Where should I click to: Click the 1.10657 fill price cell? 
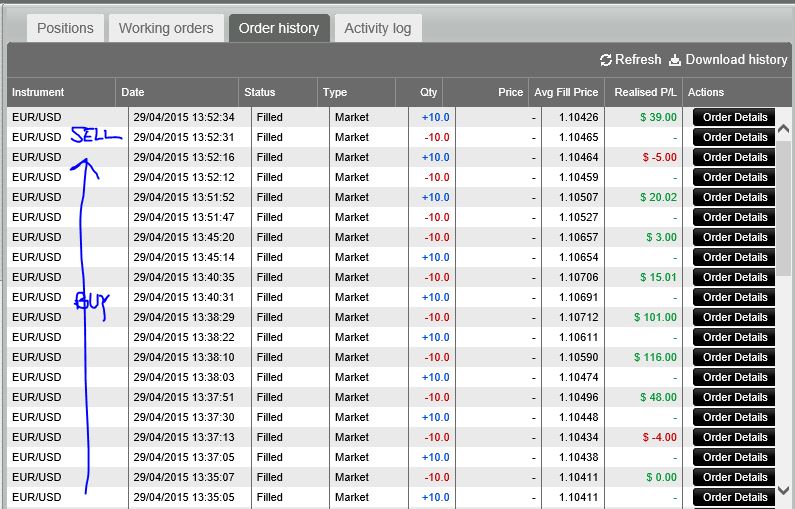coord(579,237)
